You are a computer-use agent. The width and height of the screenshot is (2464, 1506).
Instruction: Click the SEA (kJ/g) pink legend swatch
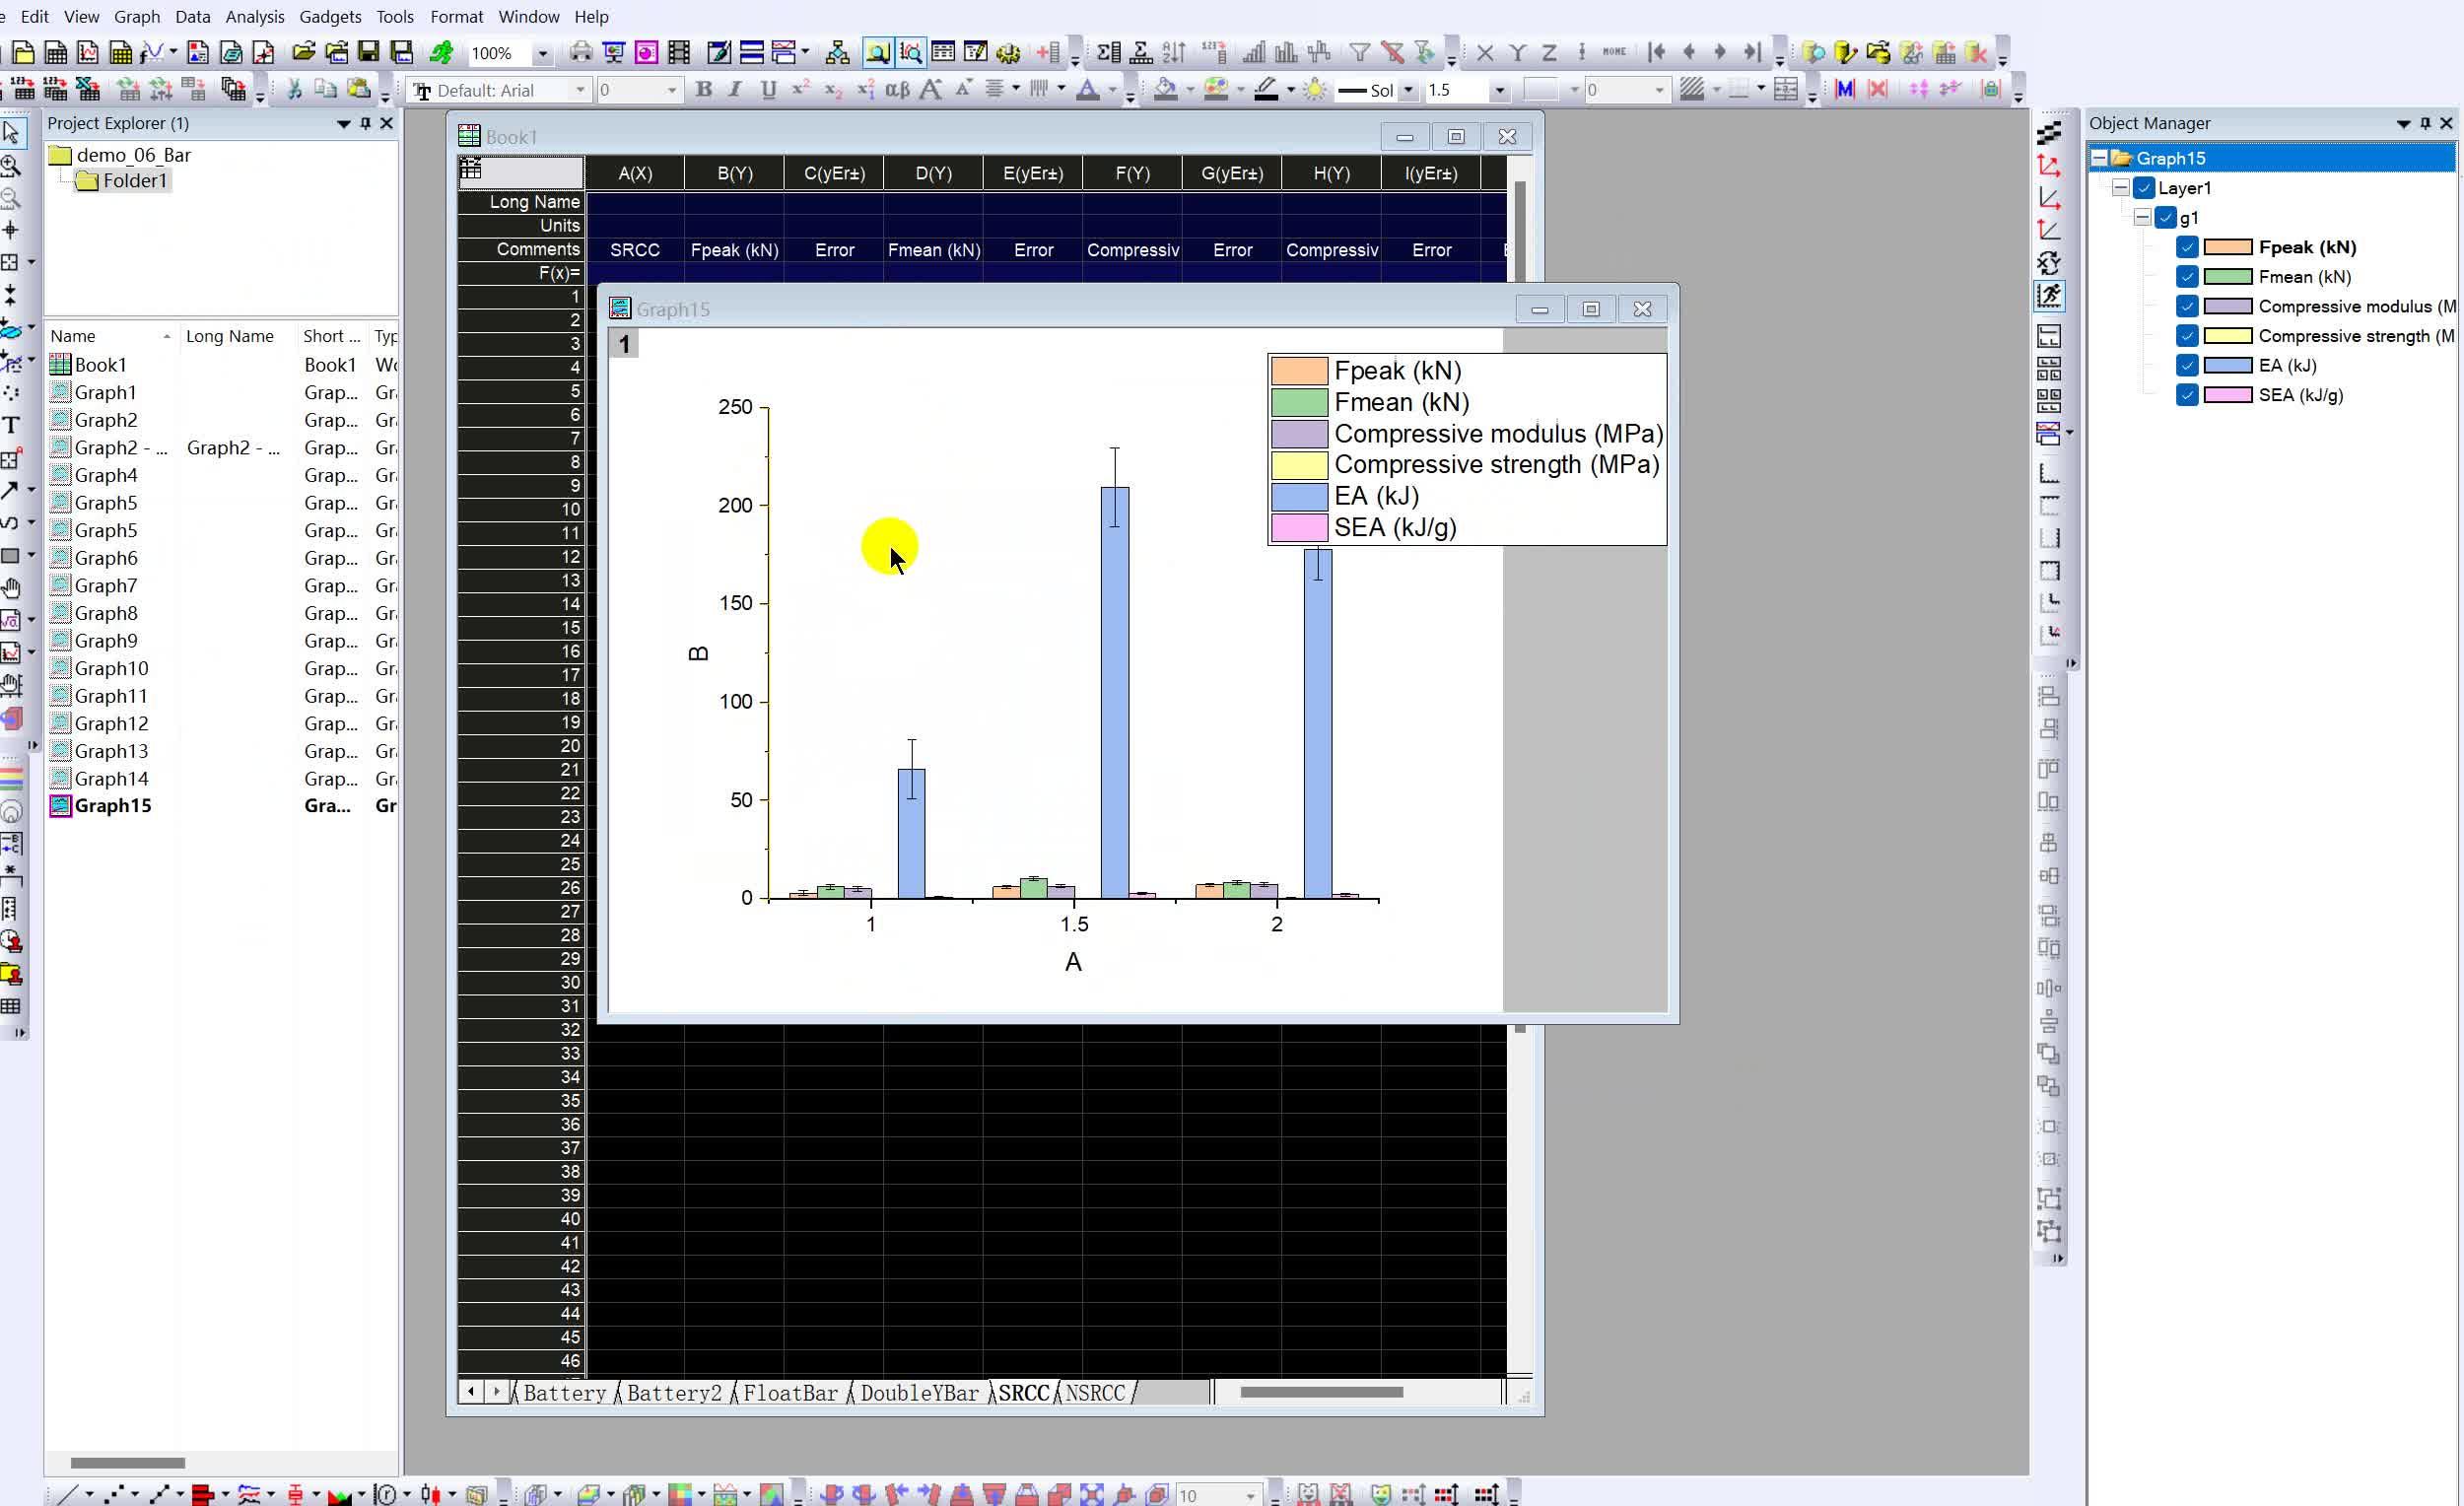pos(1299,528)
